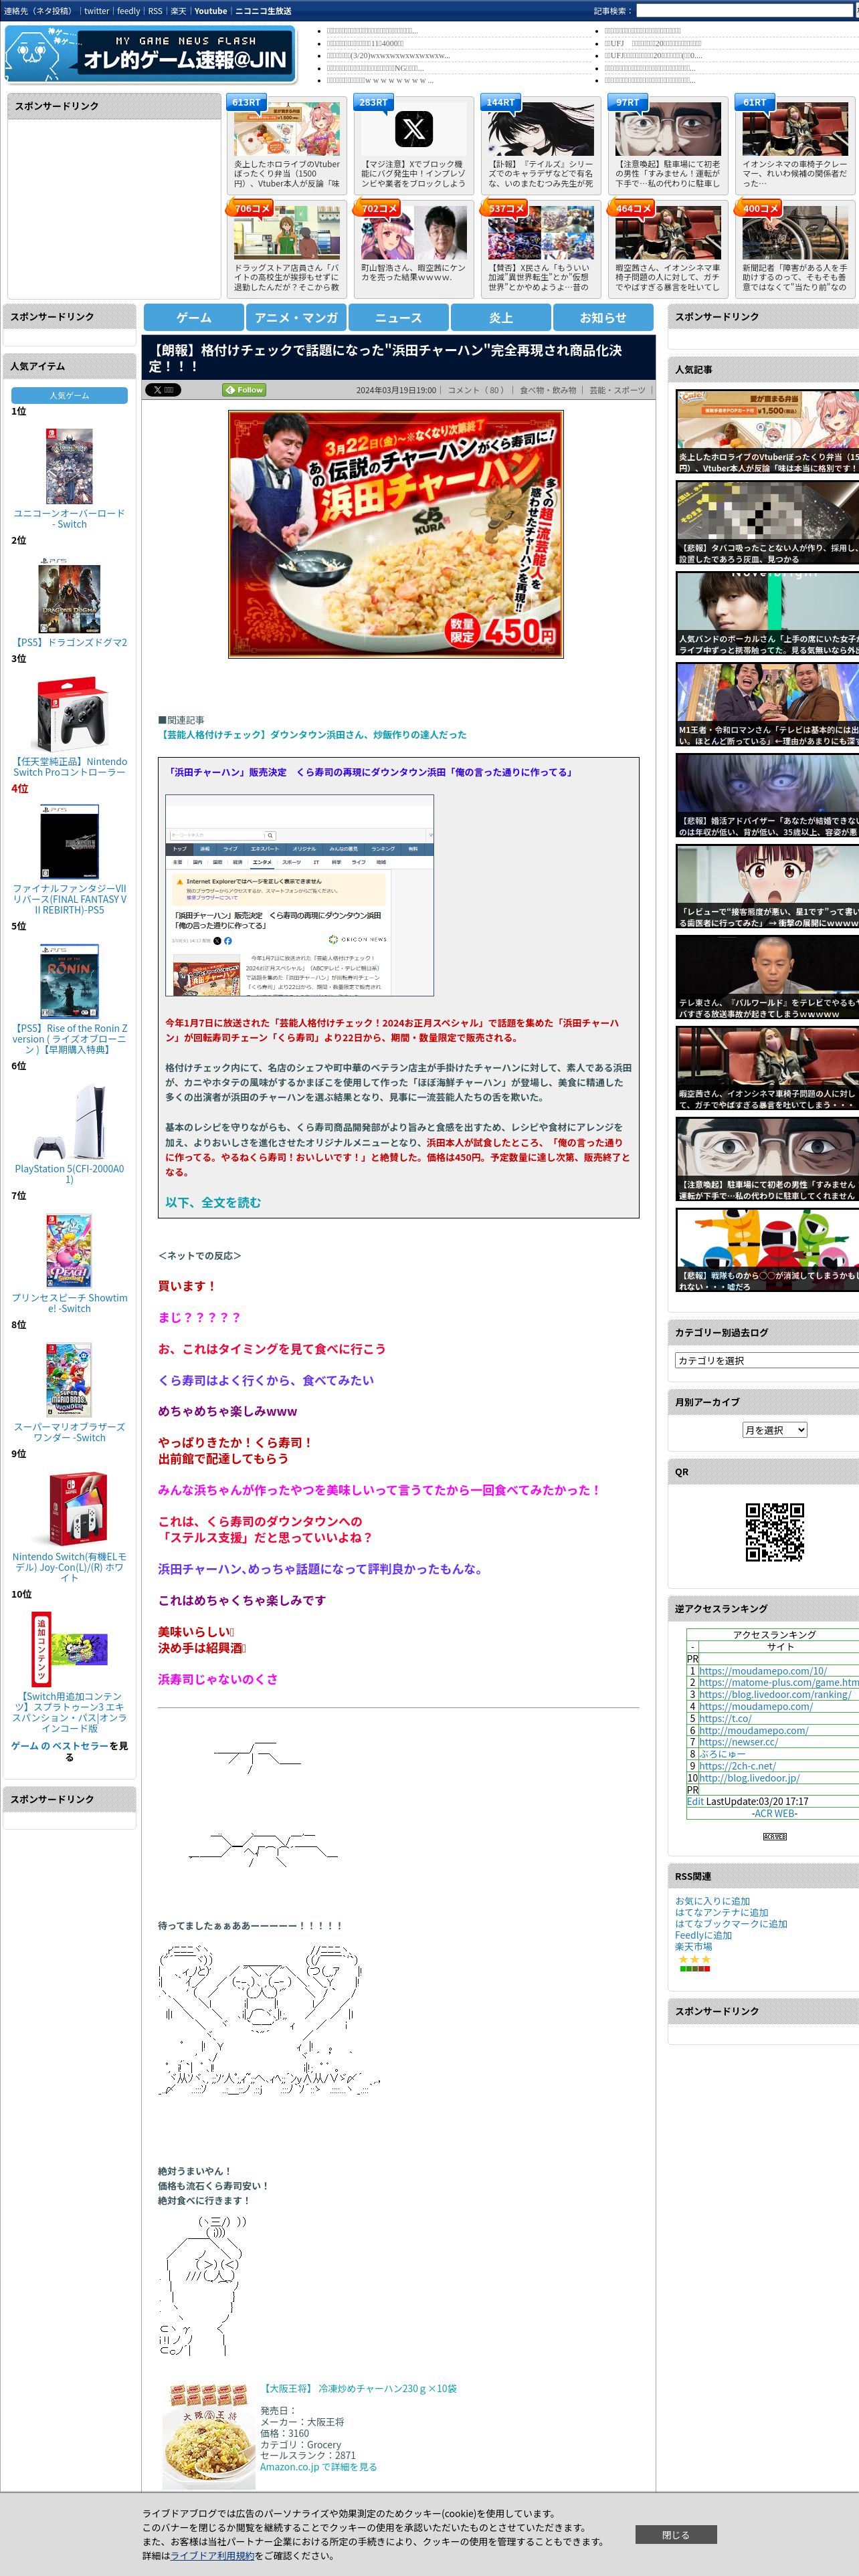Click the X post share button
The width and height of the screenshot is (859, 2576).
coord(163,390)
